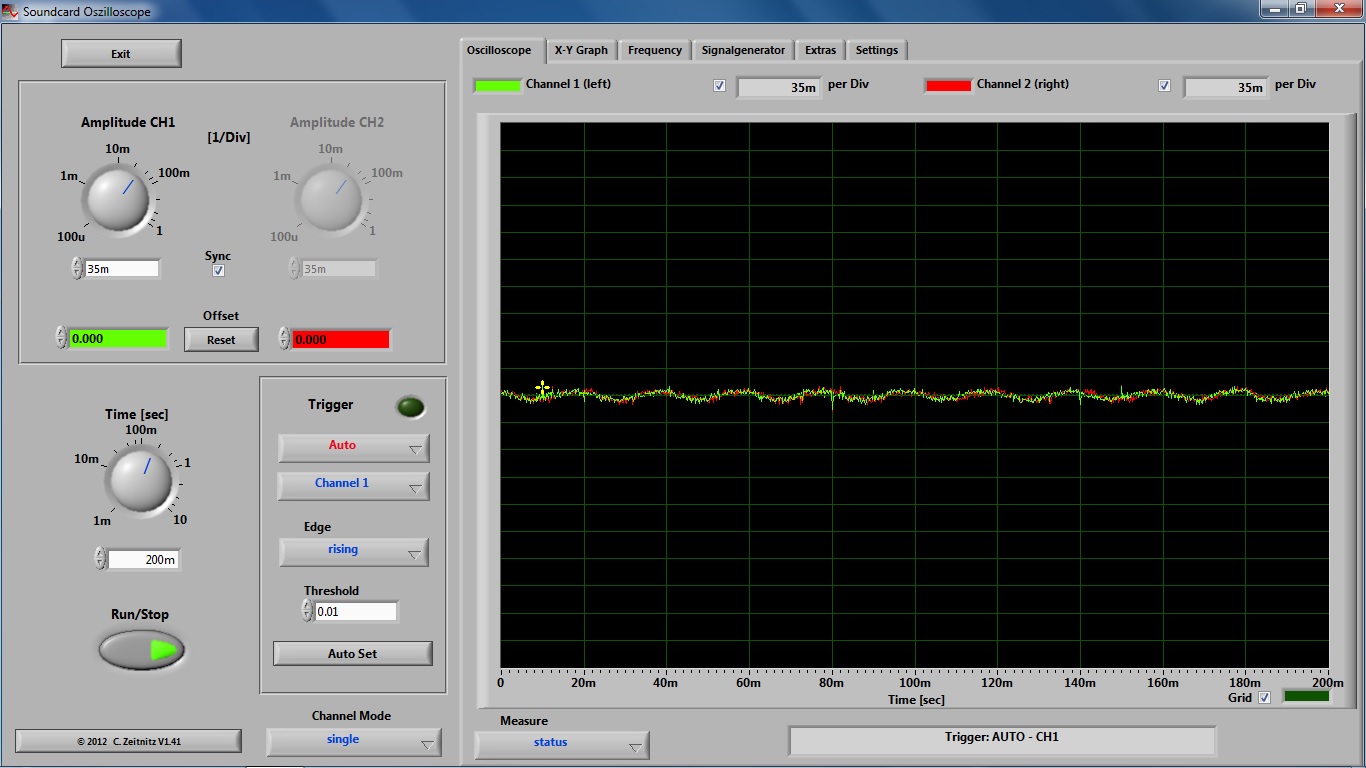Click the Auto Set button
Screen dimensions: 1366x768
pyautogui.click(x=353, y=653)
